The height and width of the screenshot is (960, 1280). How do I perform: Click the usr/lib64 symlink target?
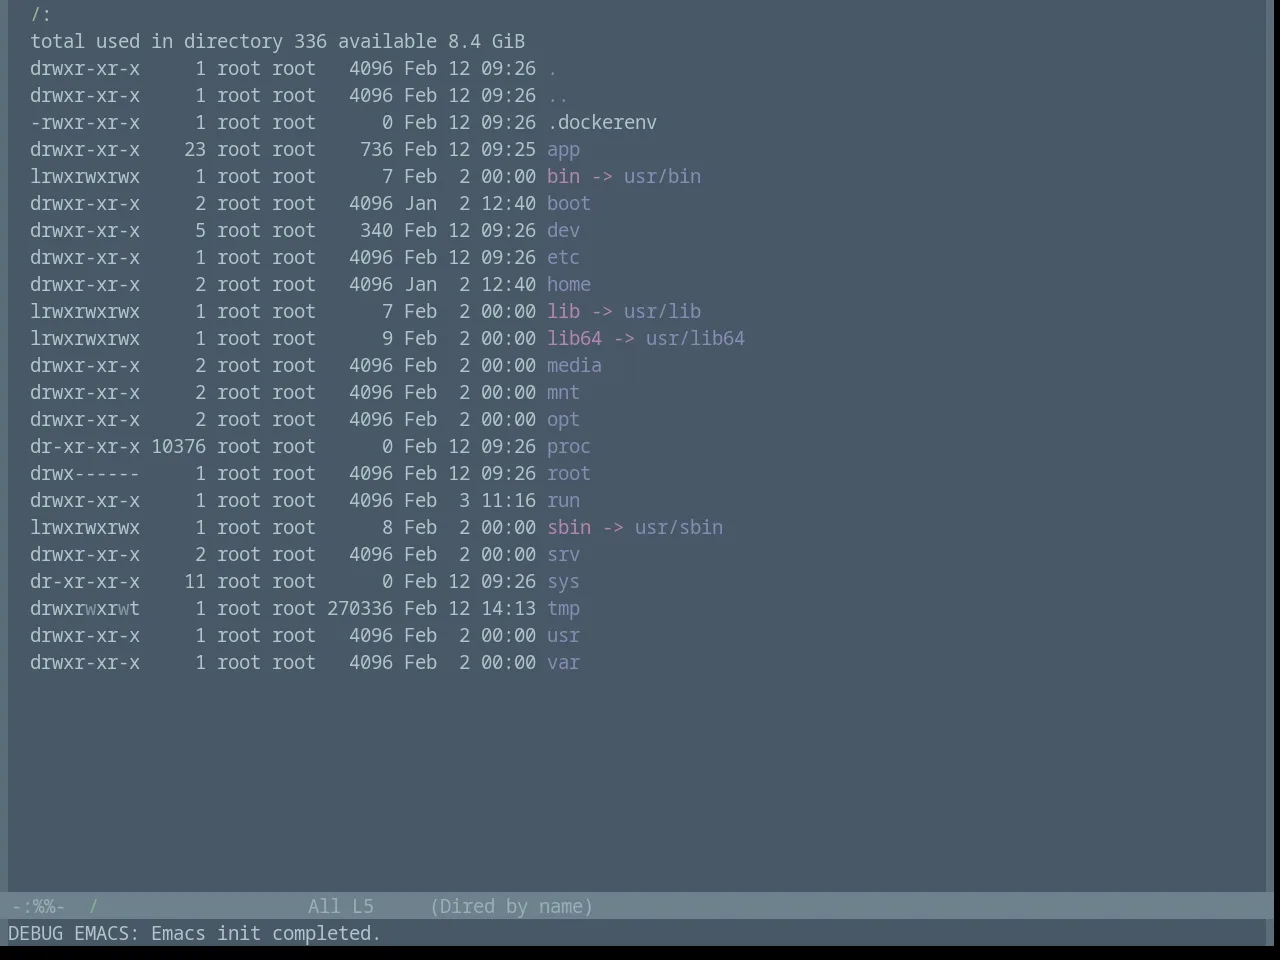(x=695, y=339)
